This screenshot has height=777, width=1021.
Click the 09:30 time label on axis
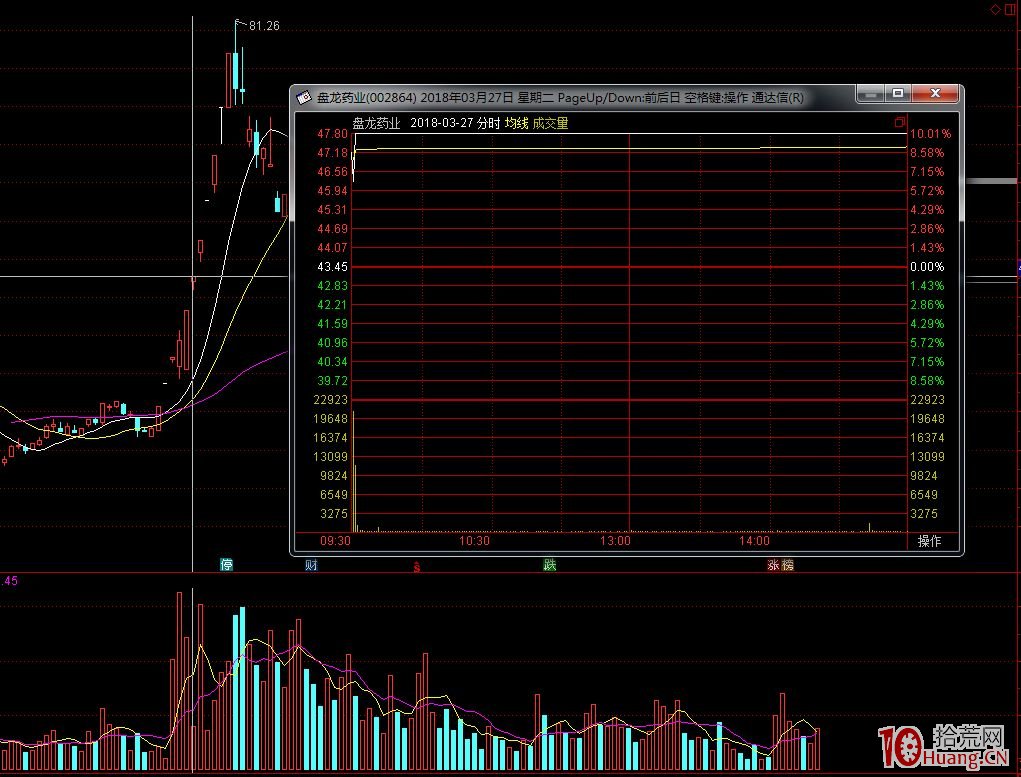click(335, 541)
